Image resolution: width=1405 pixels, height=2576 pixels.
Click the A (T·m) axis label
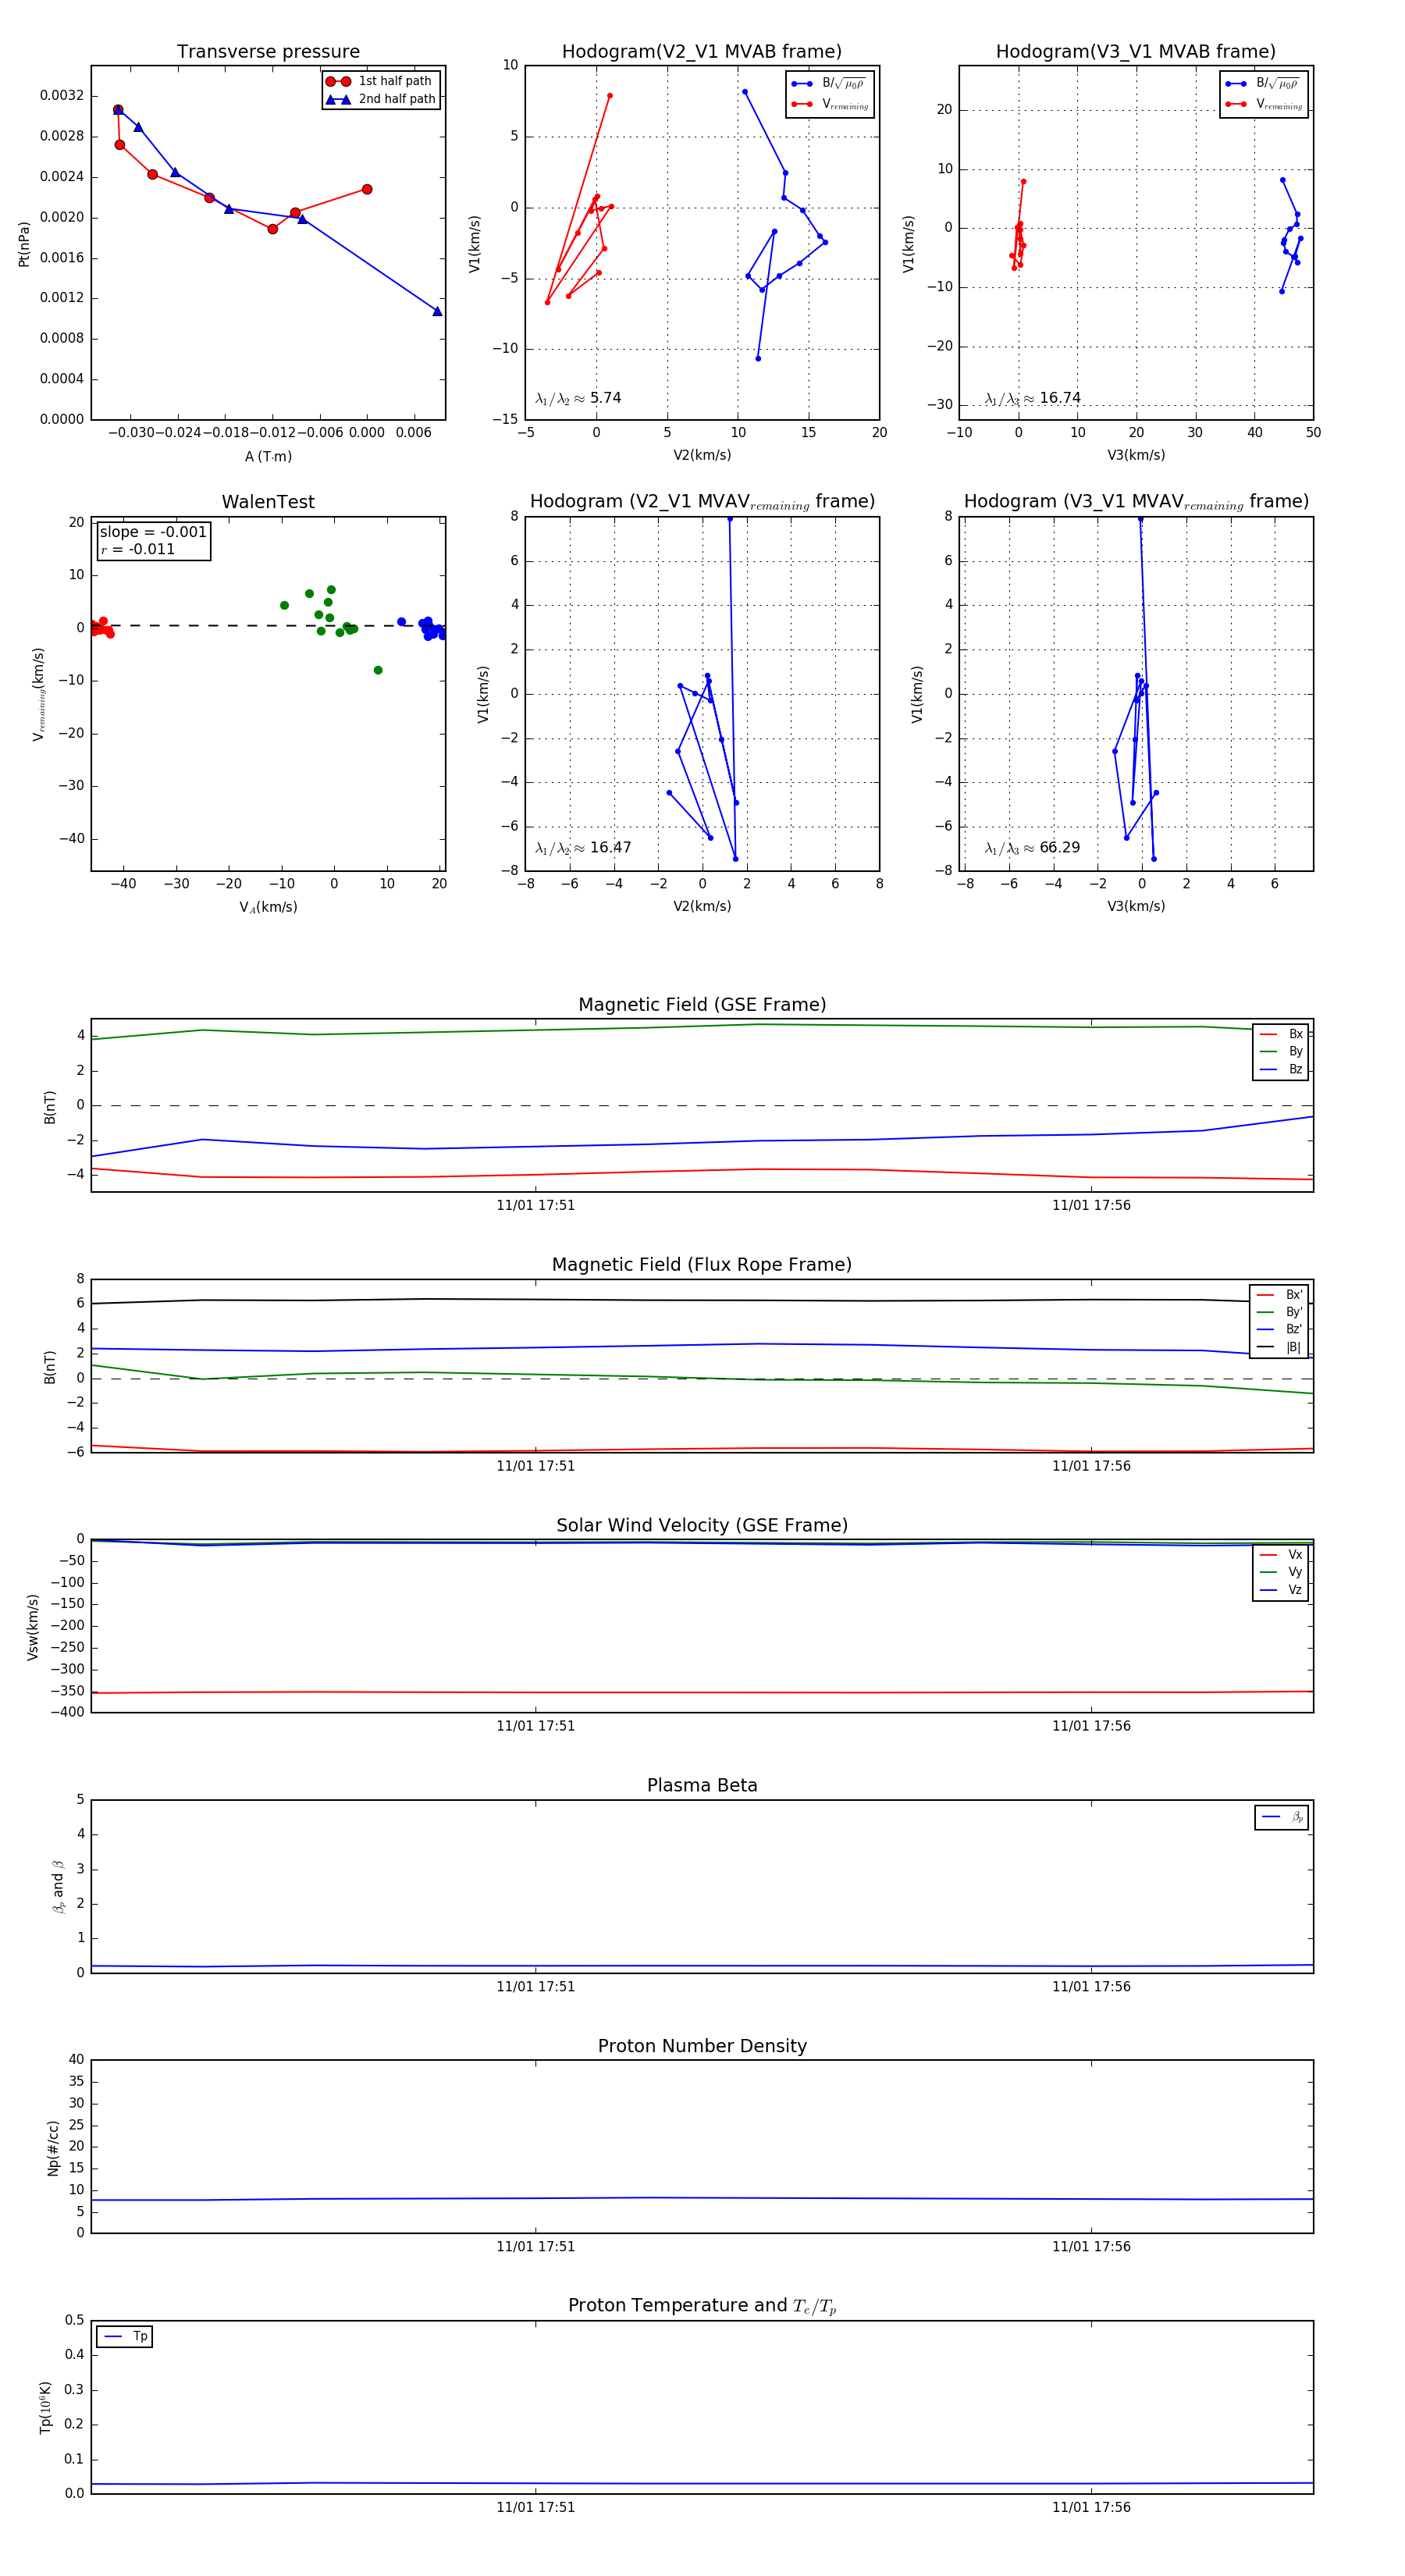[x=268, y=456]
